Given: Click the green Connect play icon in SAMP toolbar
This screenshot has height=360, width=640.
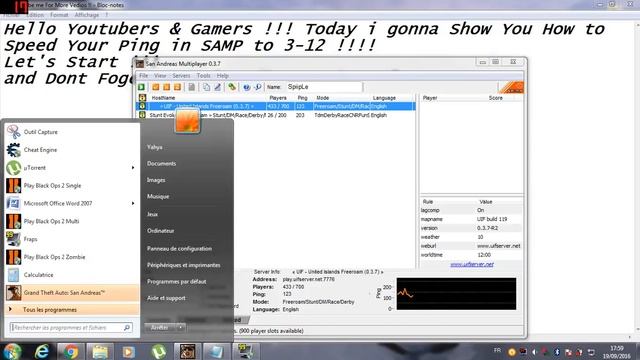Looking at the screenshot, I should click(x=142, y=87).
